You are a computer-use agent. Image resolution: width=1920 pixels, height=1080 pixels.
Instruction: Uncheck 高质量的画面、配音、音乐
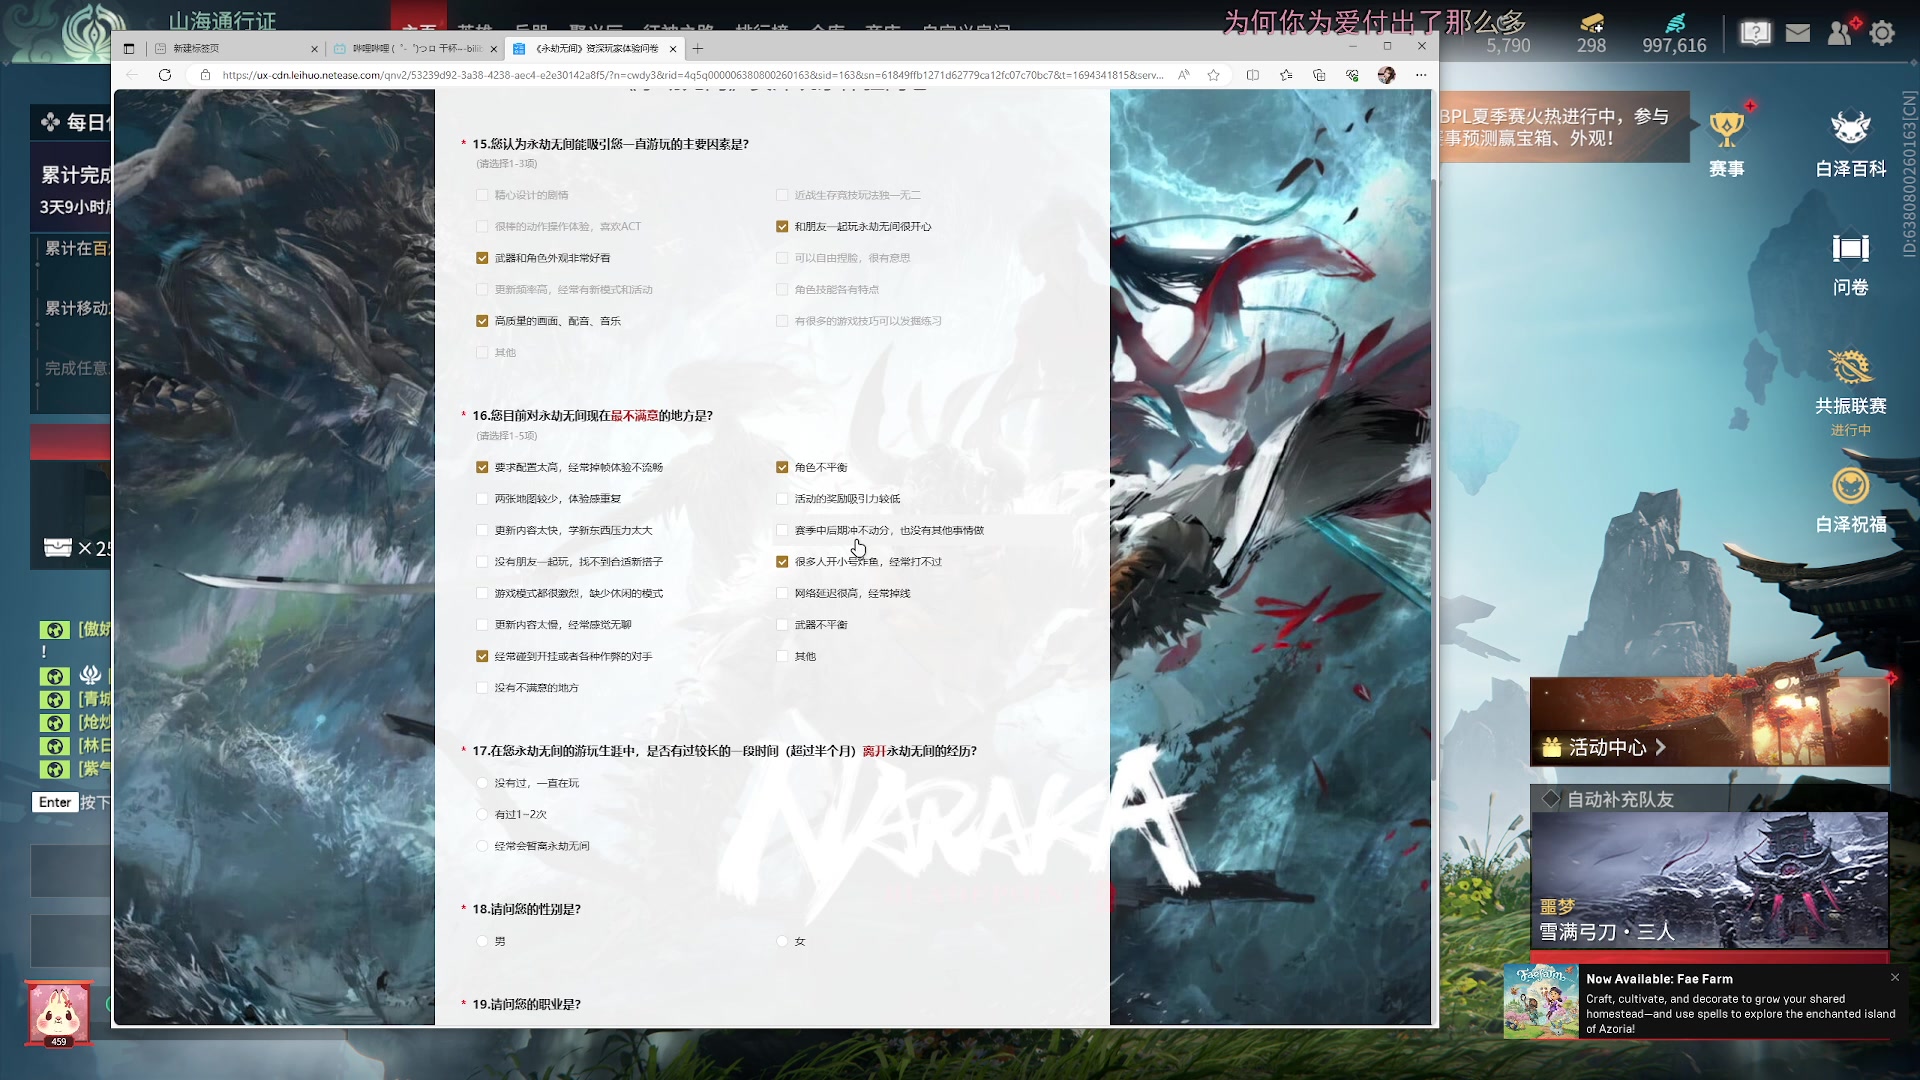[x=482, y=321]
